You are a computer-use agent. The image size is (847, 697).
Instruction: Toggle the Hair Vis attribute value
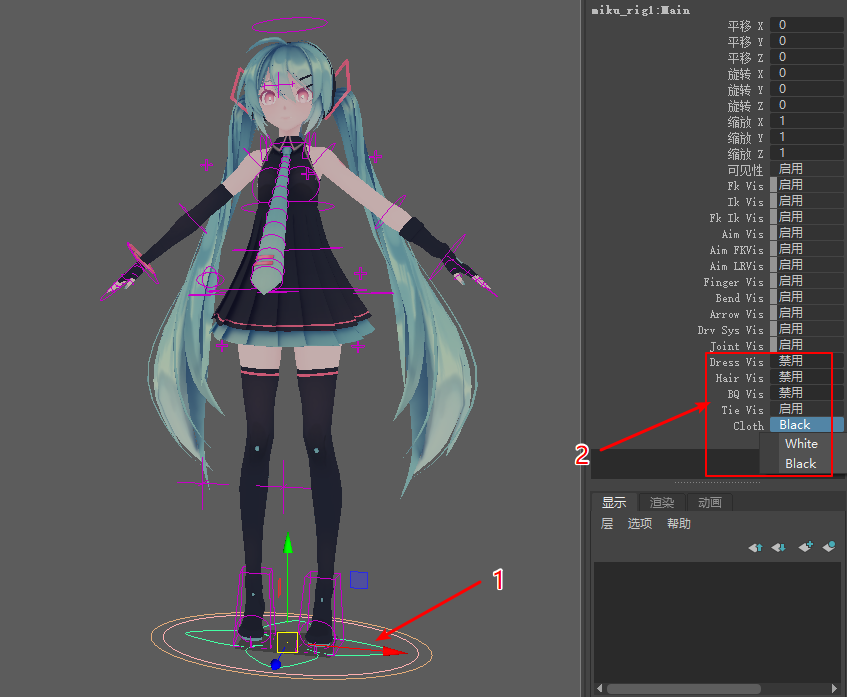[805, 377]
